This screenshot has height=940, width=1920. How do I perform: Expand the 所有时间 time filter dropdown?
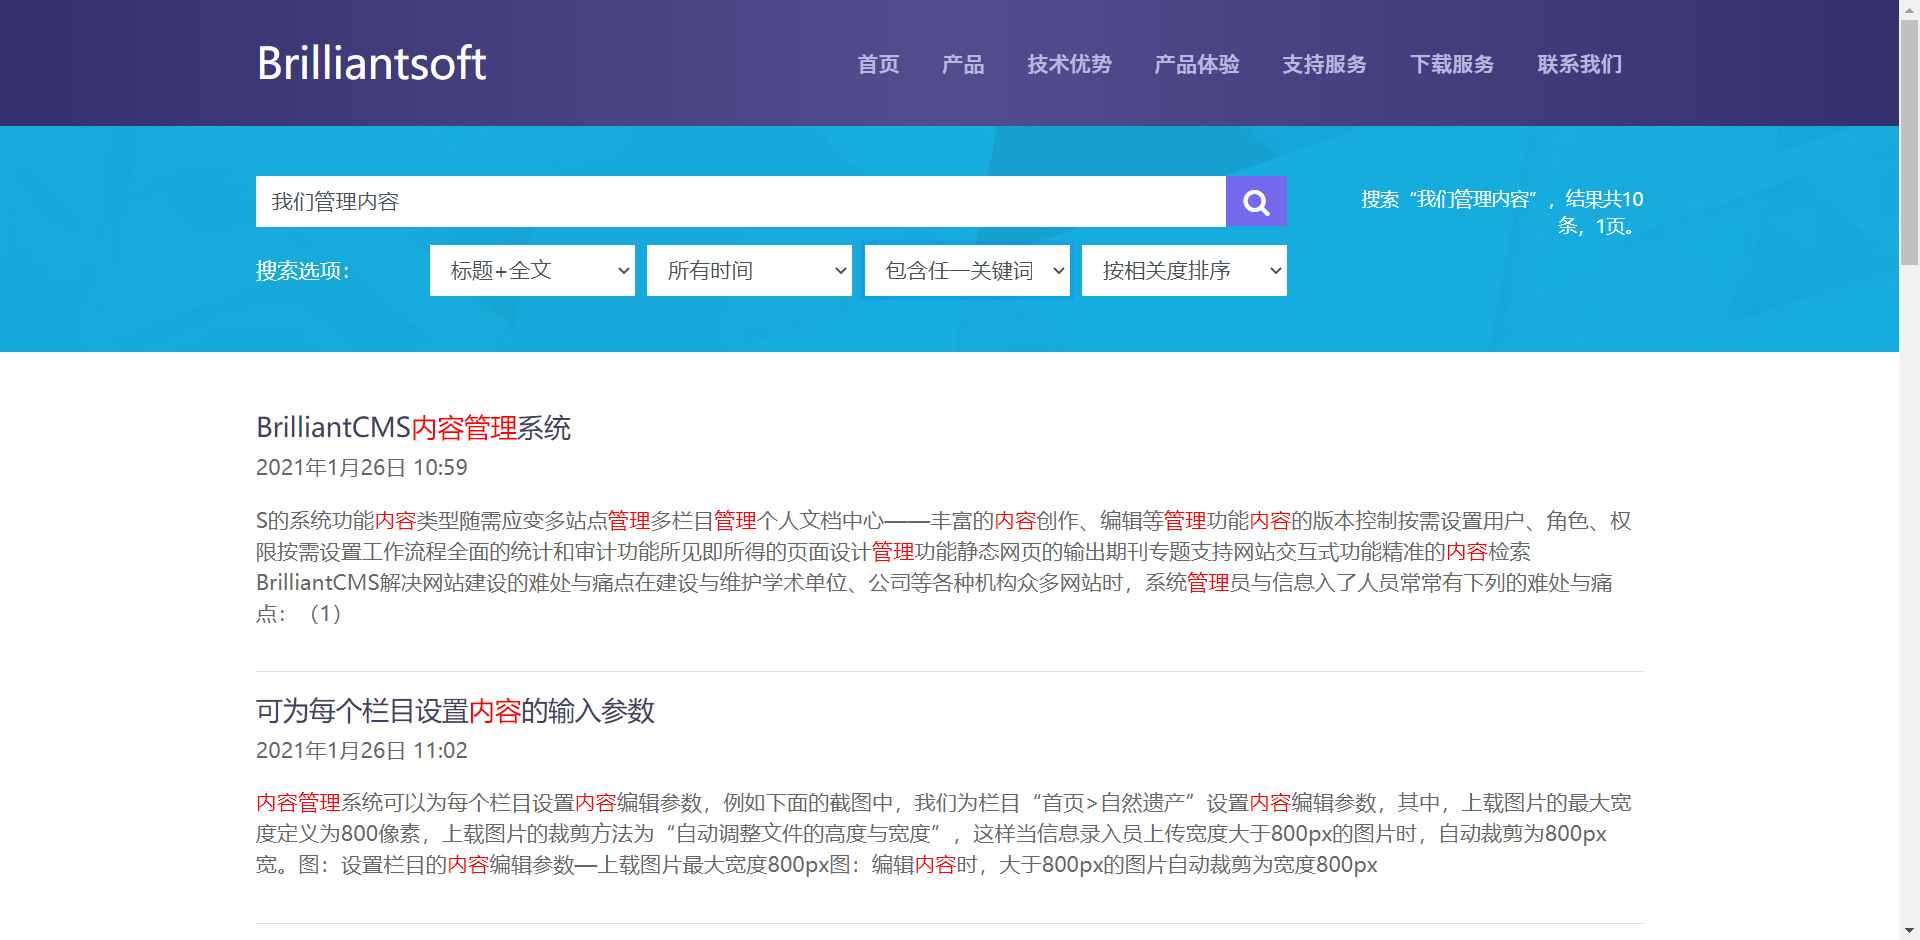click(749, 271)
